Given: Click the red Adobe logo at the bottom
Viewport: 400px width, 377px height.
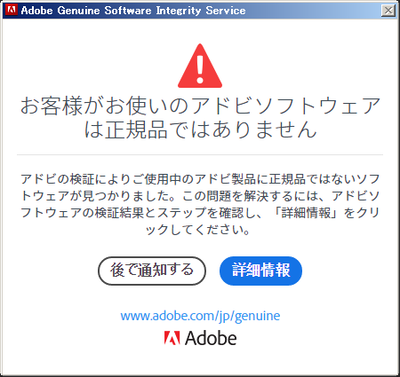Looking at the screenshot, I should pyautogui.click(x=172, y=338).
